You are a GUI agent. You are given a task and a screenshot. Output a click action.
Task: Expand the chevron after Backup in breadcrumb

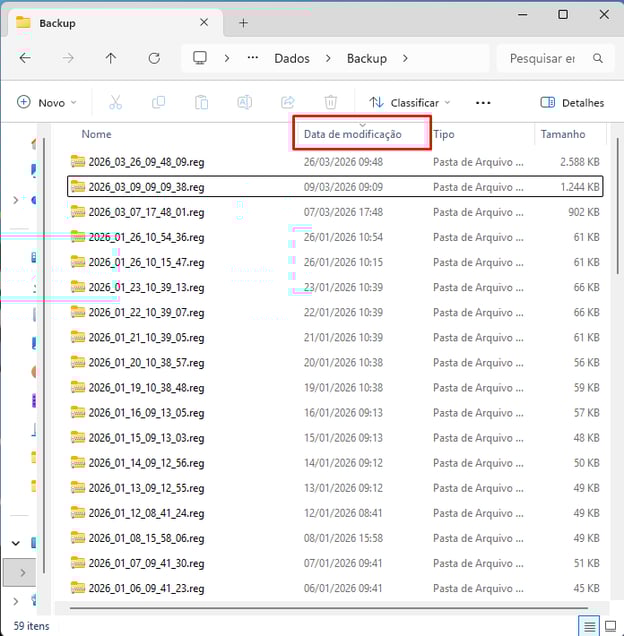[x=405, y=59]
